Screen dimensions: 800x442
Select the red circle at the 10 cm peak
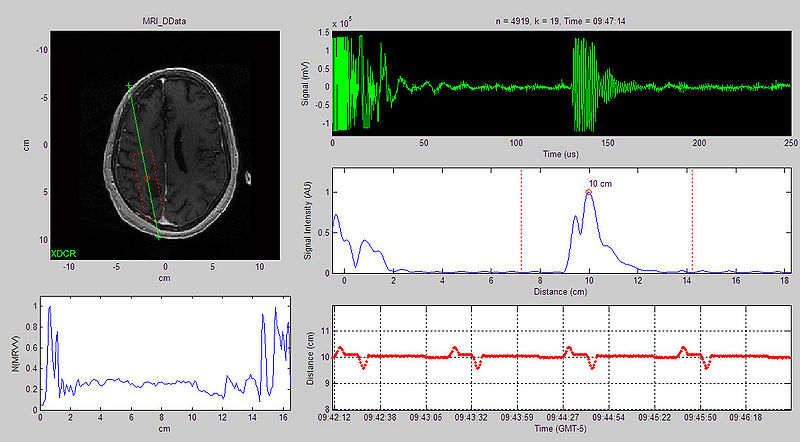590,192
